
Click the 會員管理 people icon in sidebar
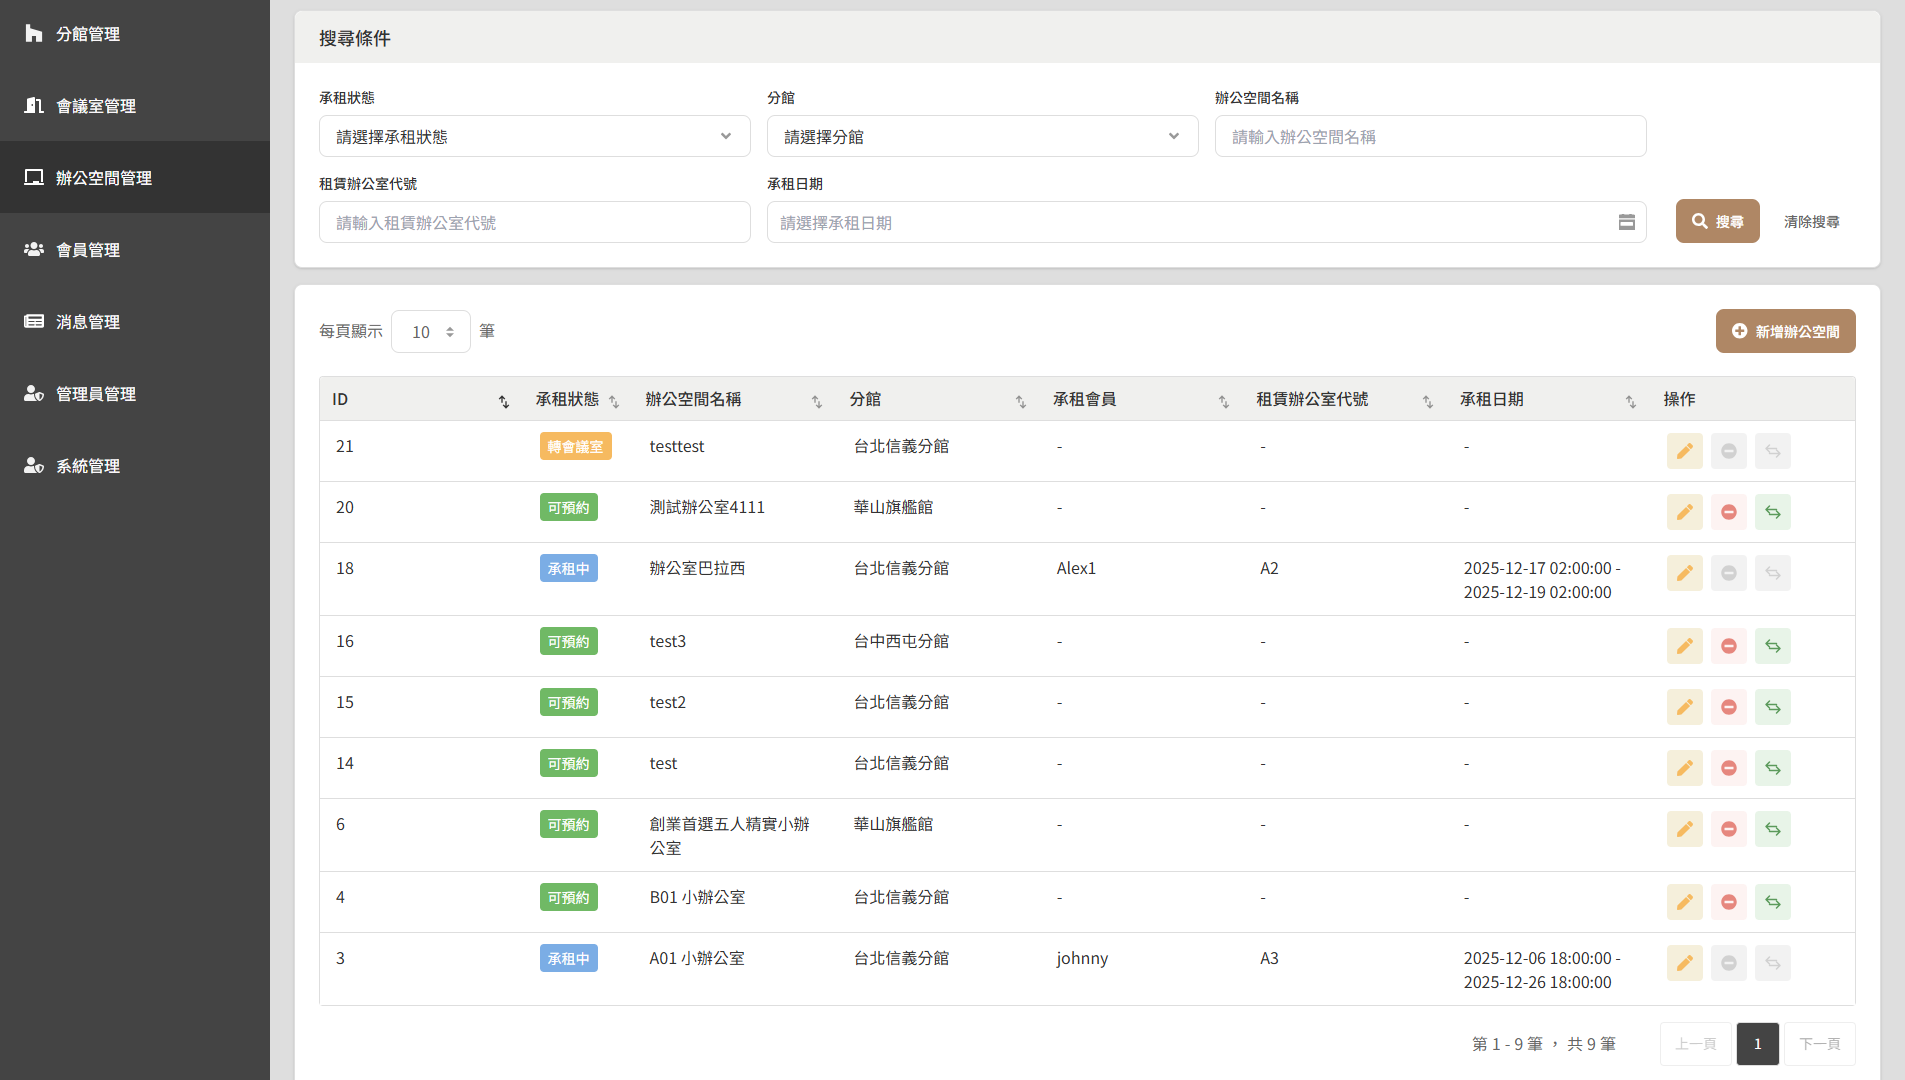(x=34, y=249)
